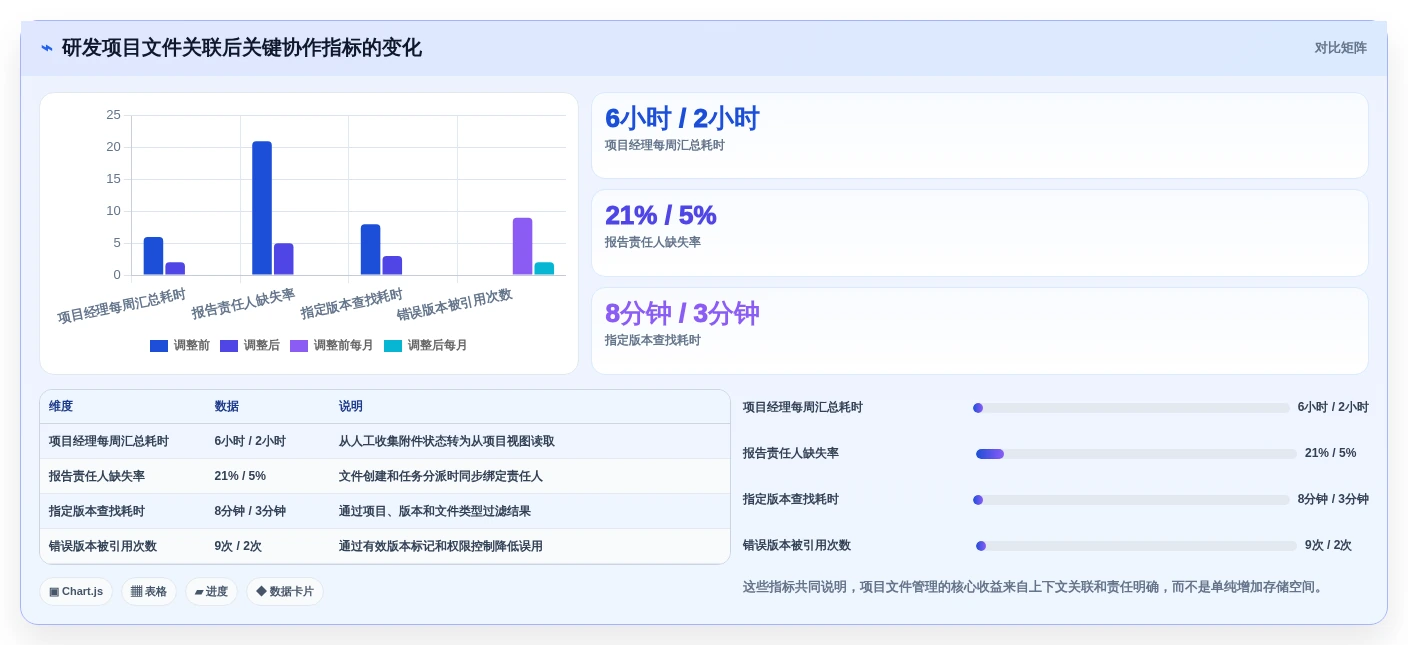Click the header icon beside the title
Viewport: 1408px width, 645px height.
(x=47, y=48)
